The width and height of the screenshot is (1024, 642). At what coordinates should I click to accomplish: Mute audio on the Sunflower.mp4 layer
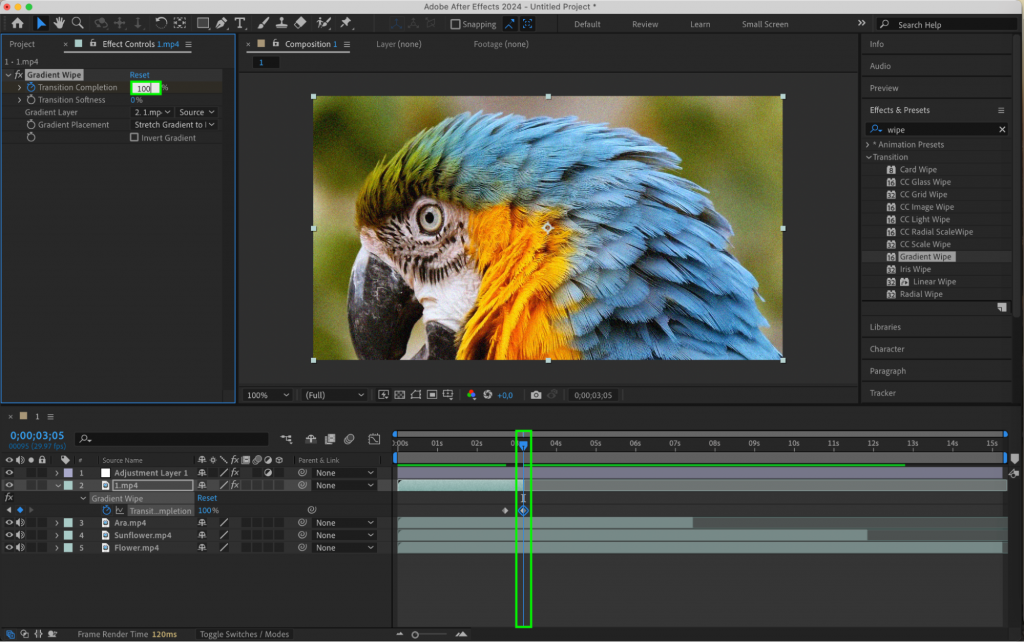coord(20,536)
